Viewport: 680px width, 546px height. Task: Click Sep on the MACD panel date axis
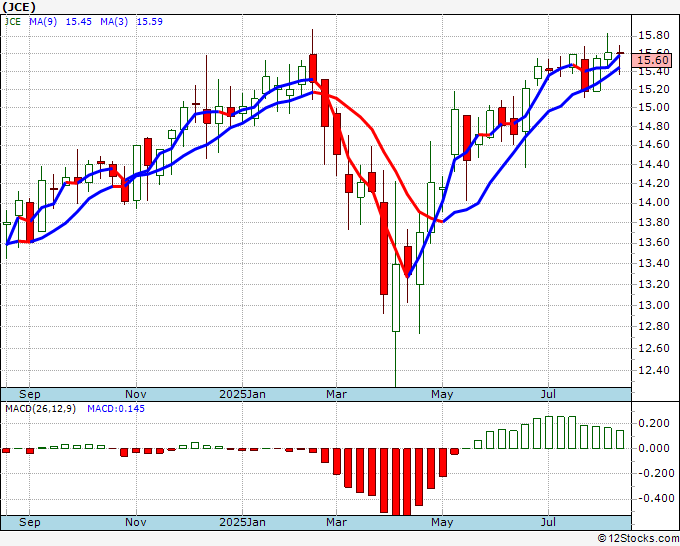click(29, 522)
